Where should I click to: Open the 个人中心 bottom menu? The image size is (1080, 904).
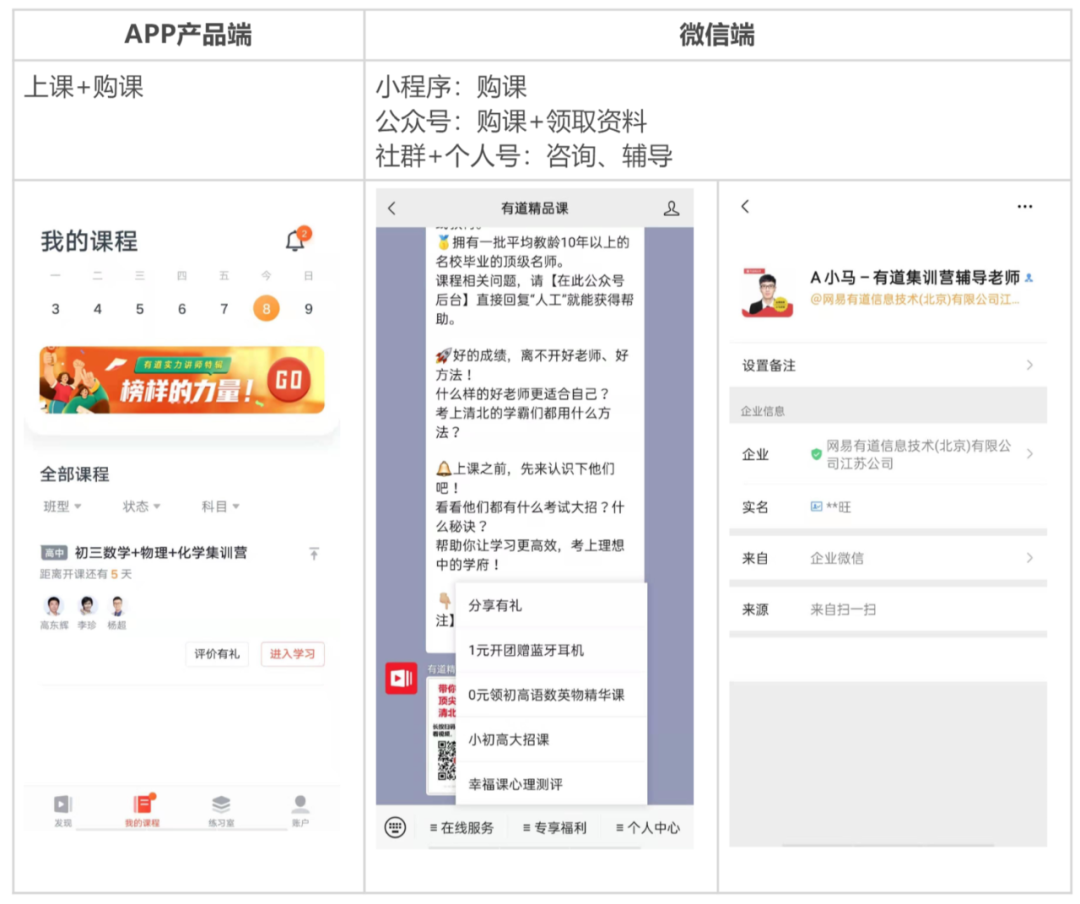click(647, 828)
